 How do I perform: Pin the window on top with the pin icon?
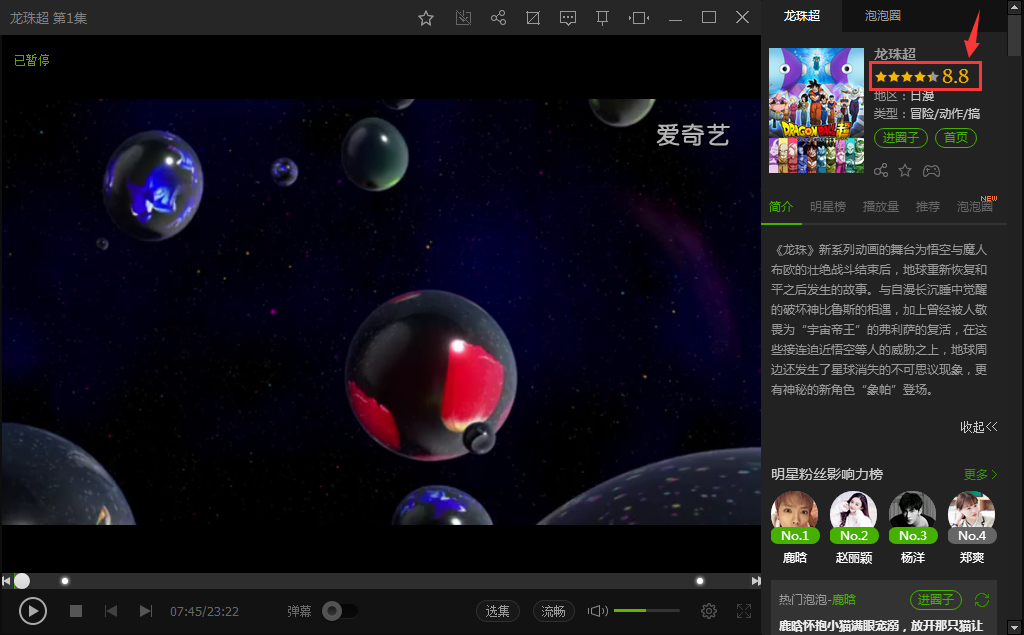click(602, 18)
